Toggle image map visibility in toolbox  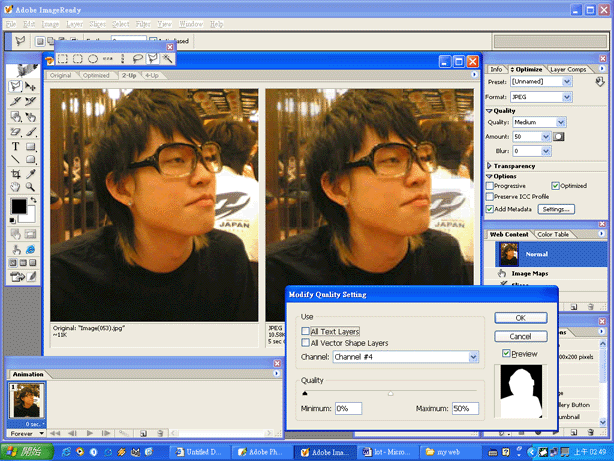point(16,234)
